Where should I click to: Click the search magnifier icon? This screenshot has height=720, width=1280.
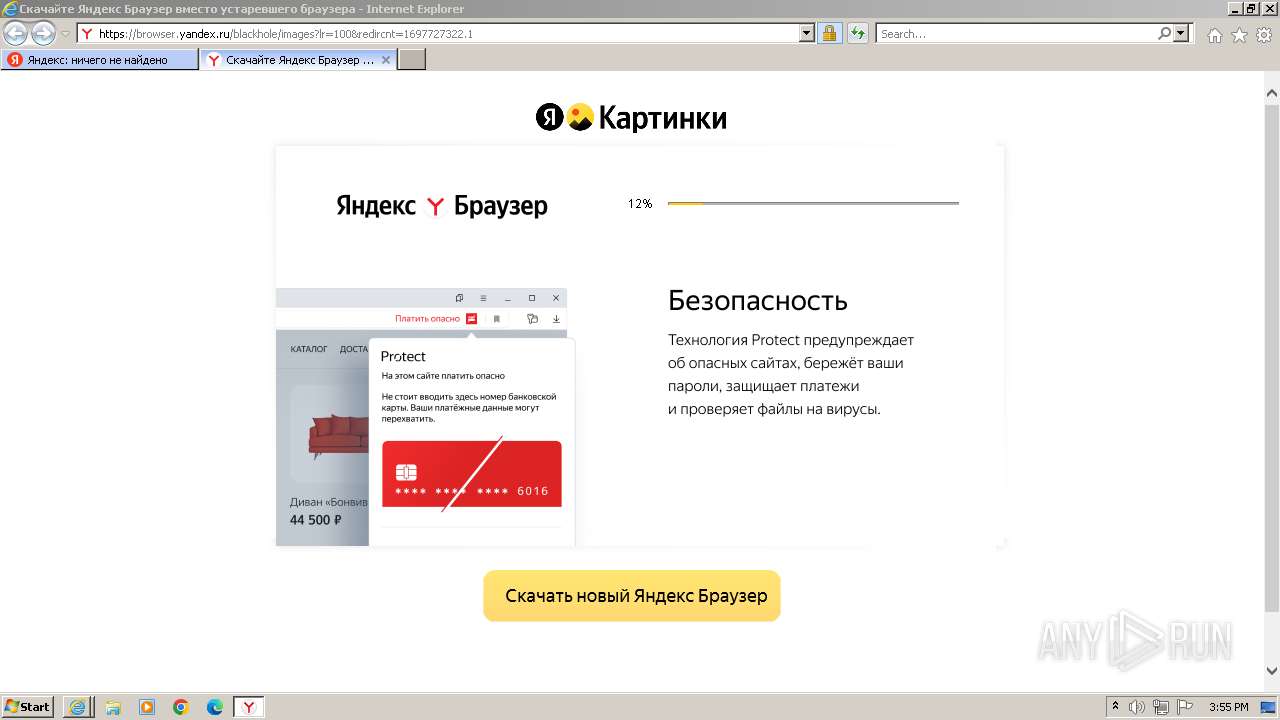[x=1164, y=33]
